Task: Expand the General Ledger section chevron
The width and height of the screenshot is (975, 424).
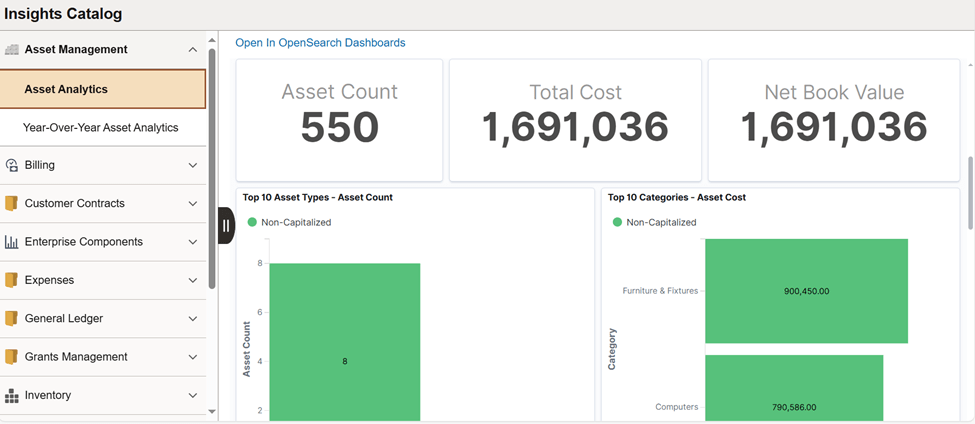Action: (193, 319)
